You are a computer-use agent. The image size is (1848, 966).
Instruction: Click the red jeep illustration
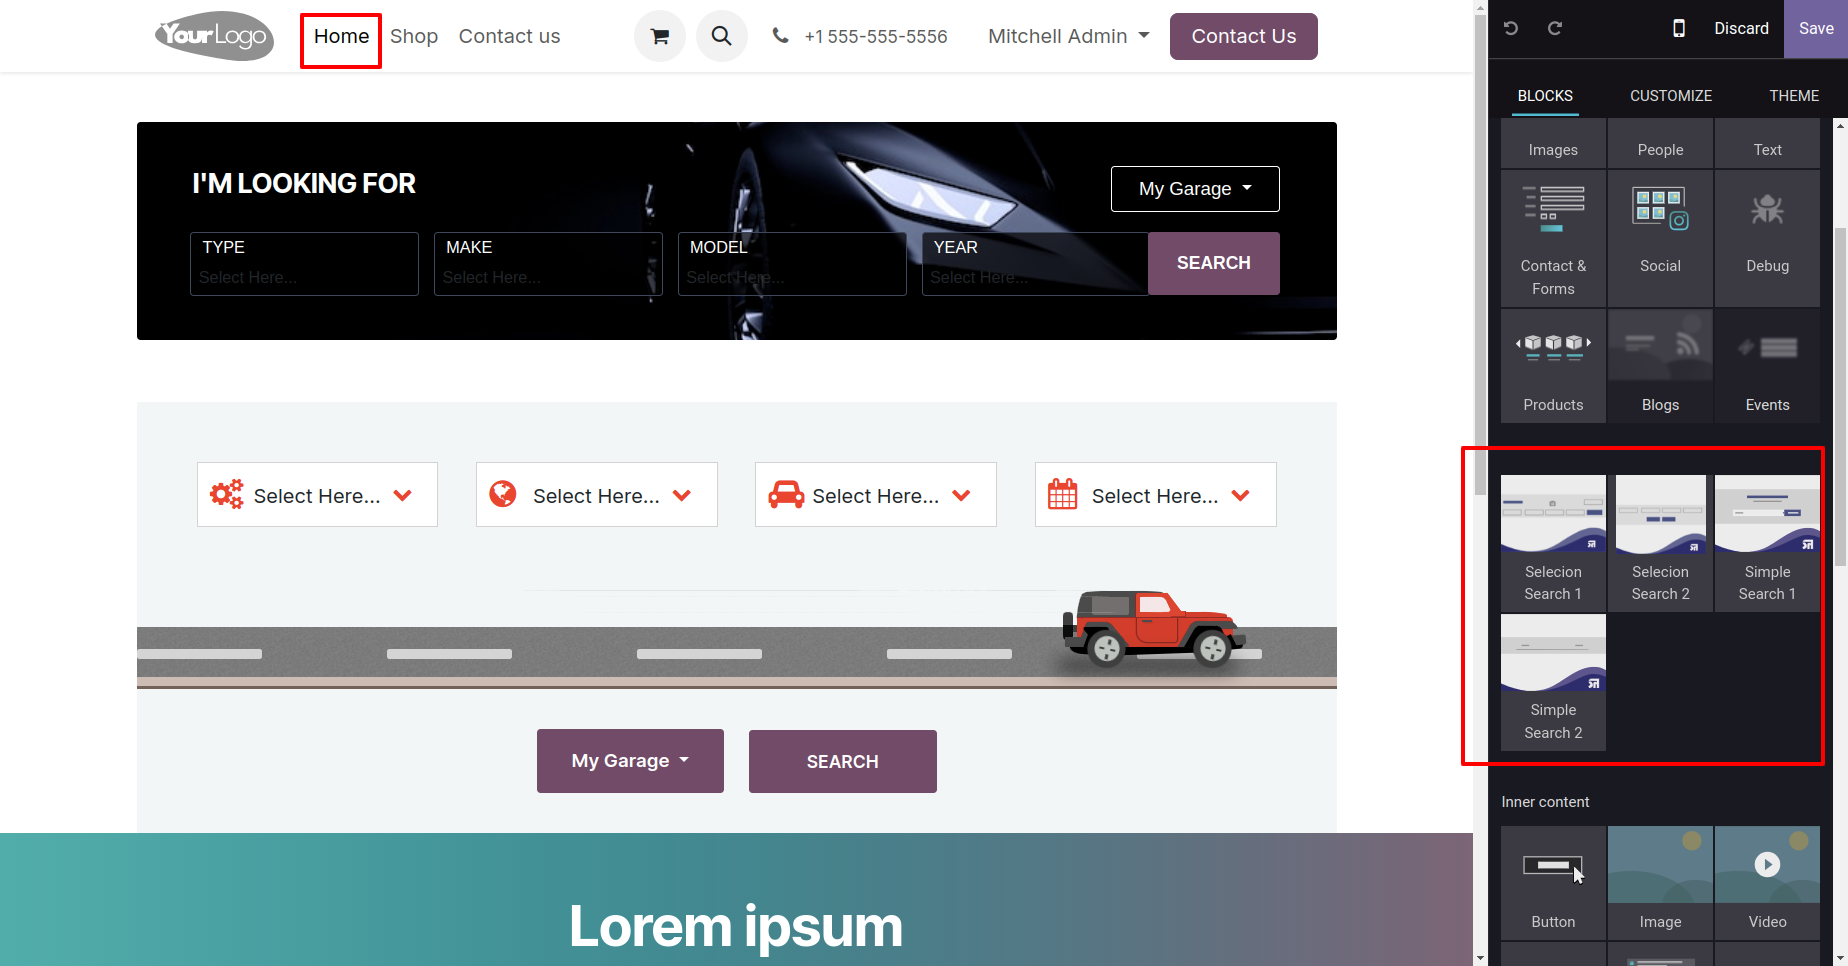[1153, 628]
